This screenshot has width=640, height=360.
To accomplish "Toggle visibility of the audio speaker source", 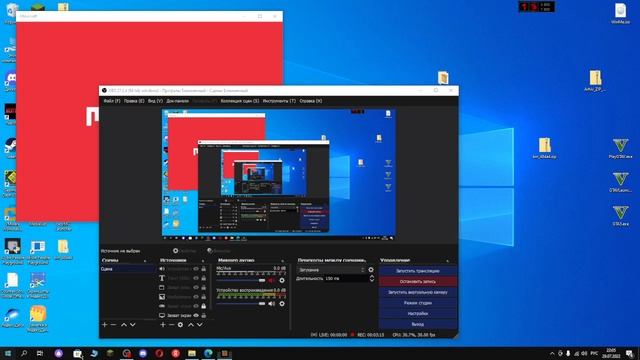I will click(x=196, y=269).
